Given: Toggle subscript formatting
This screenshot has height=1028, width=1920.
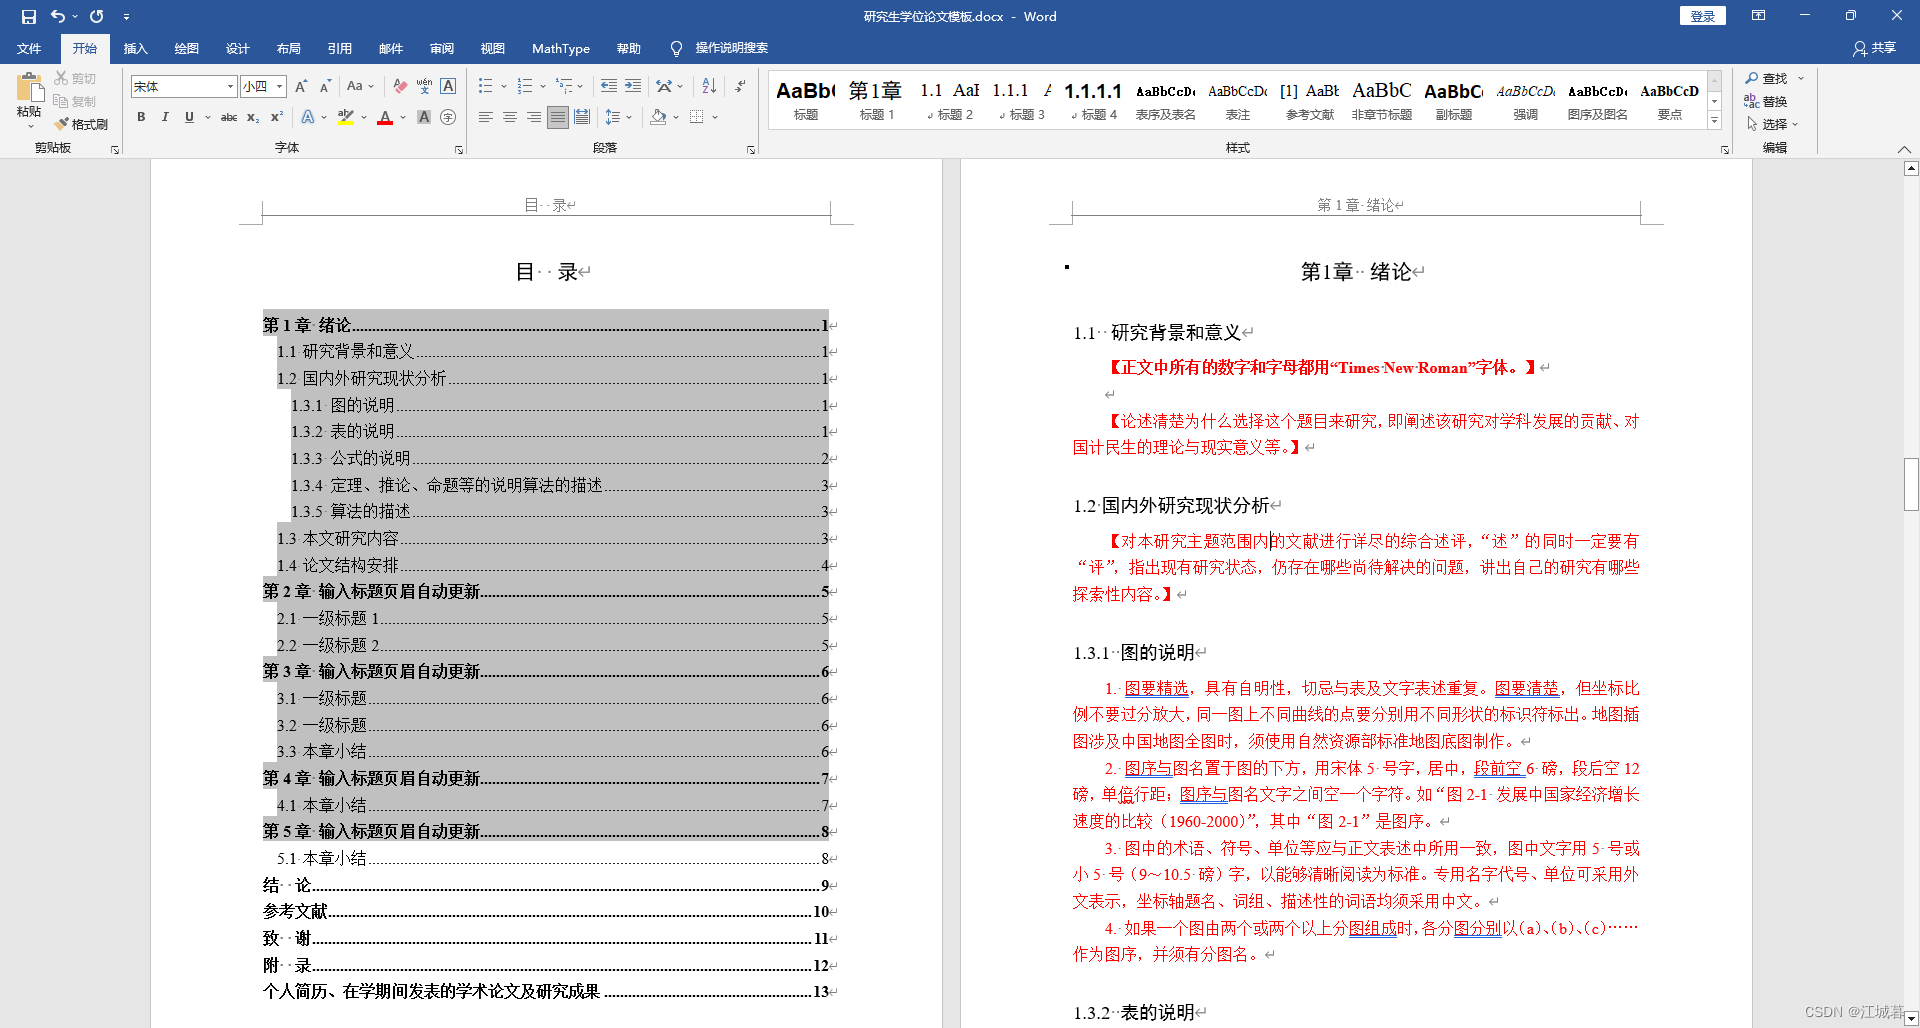Looking at the screenshot, I should 253,117.
